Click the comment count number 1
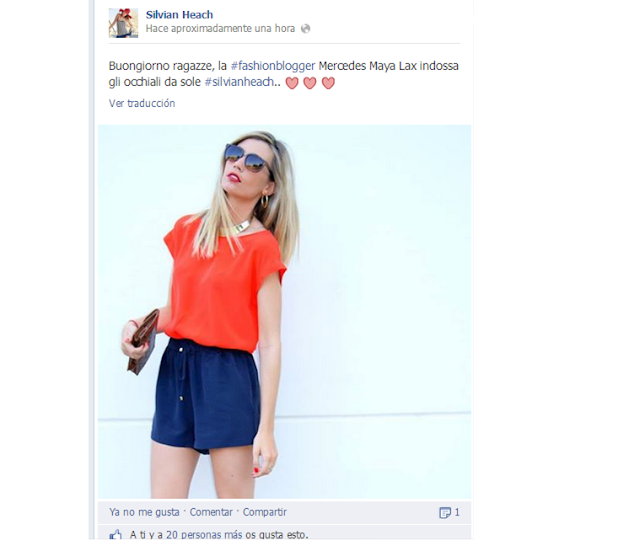 pyautogui.click(x=457, y=512)
